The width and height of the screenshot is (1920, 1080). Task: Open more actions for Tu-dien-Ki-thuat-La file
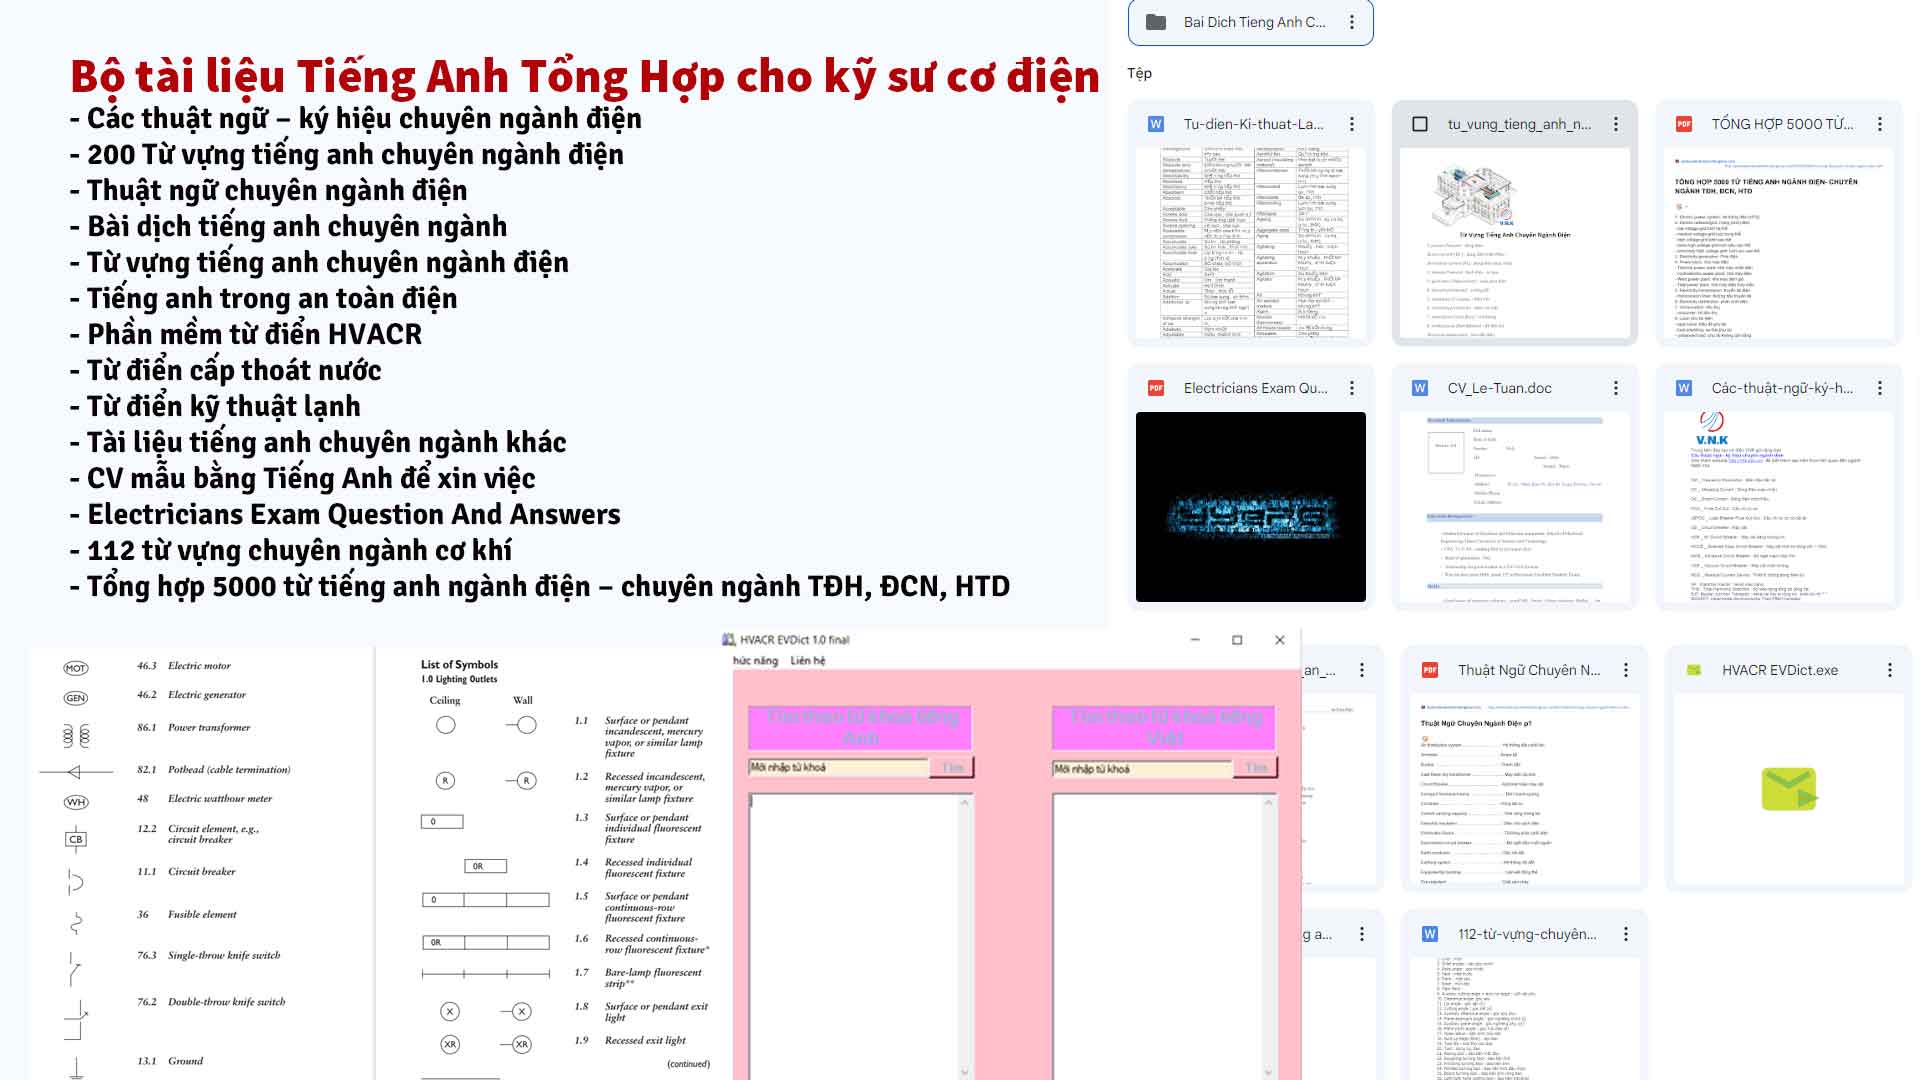click(1352, 124)
